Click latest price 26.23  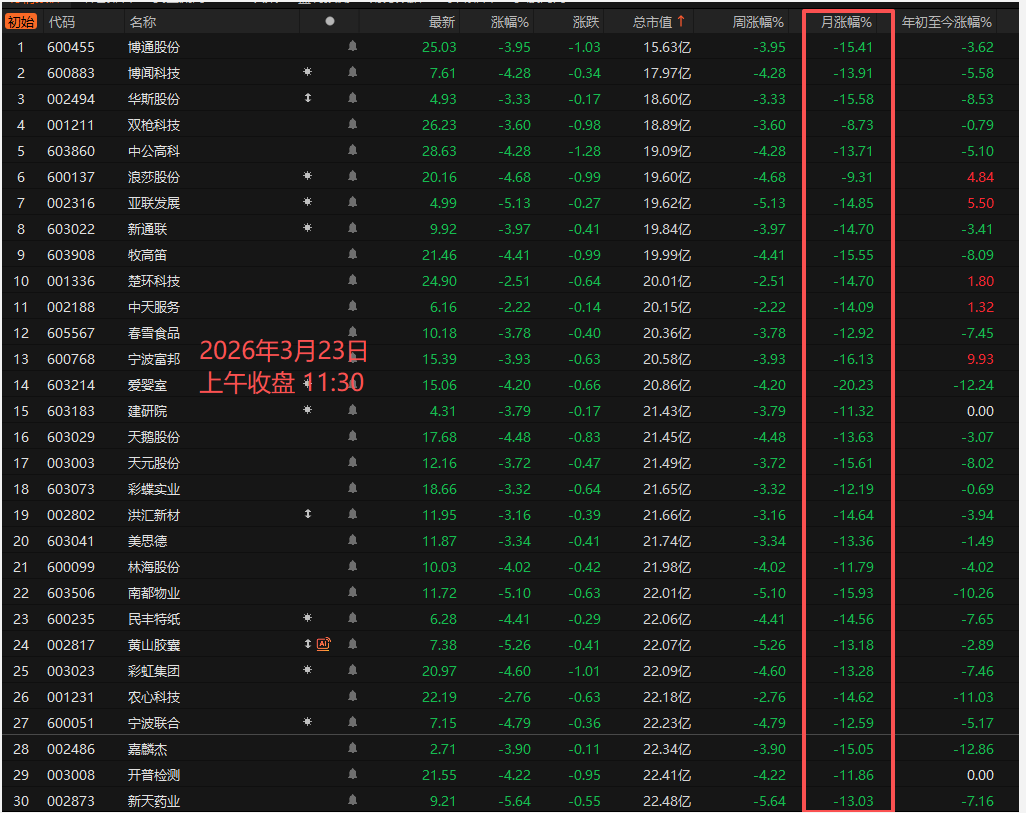[x=439, y=125]
